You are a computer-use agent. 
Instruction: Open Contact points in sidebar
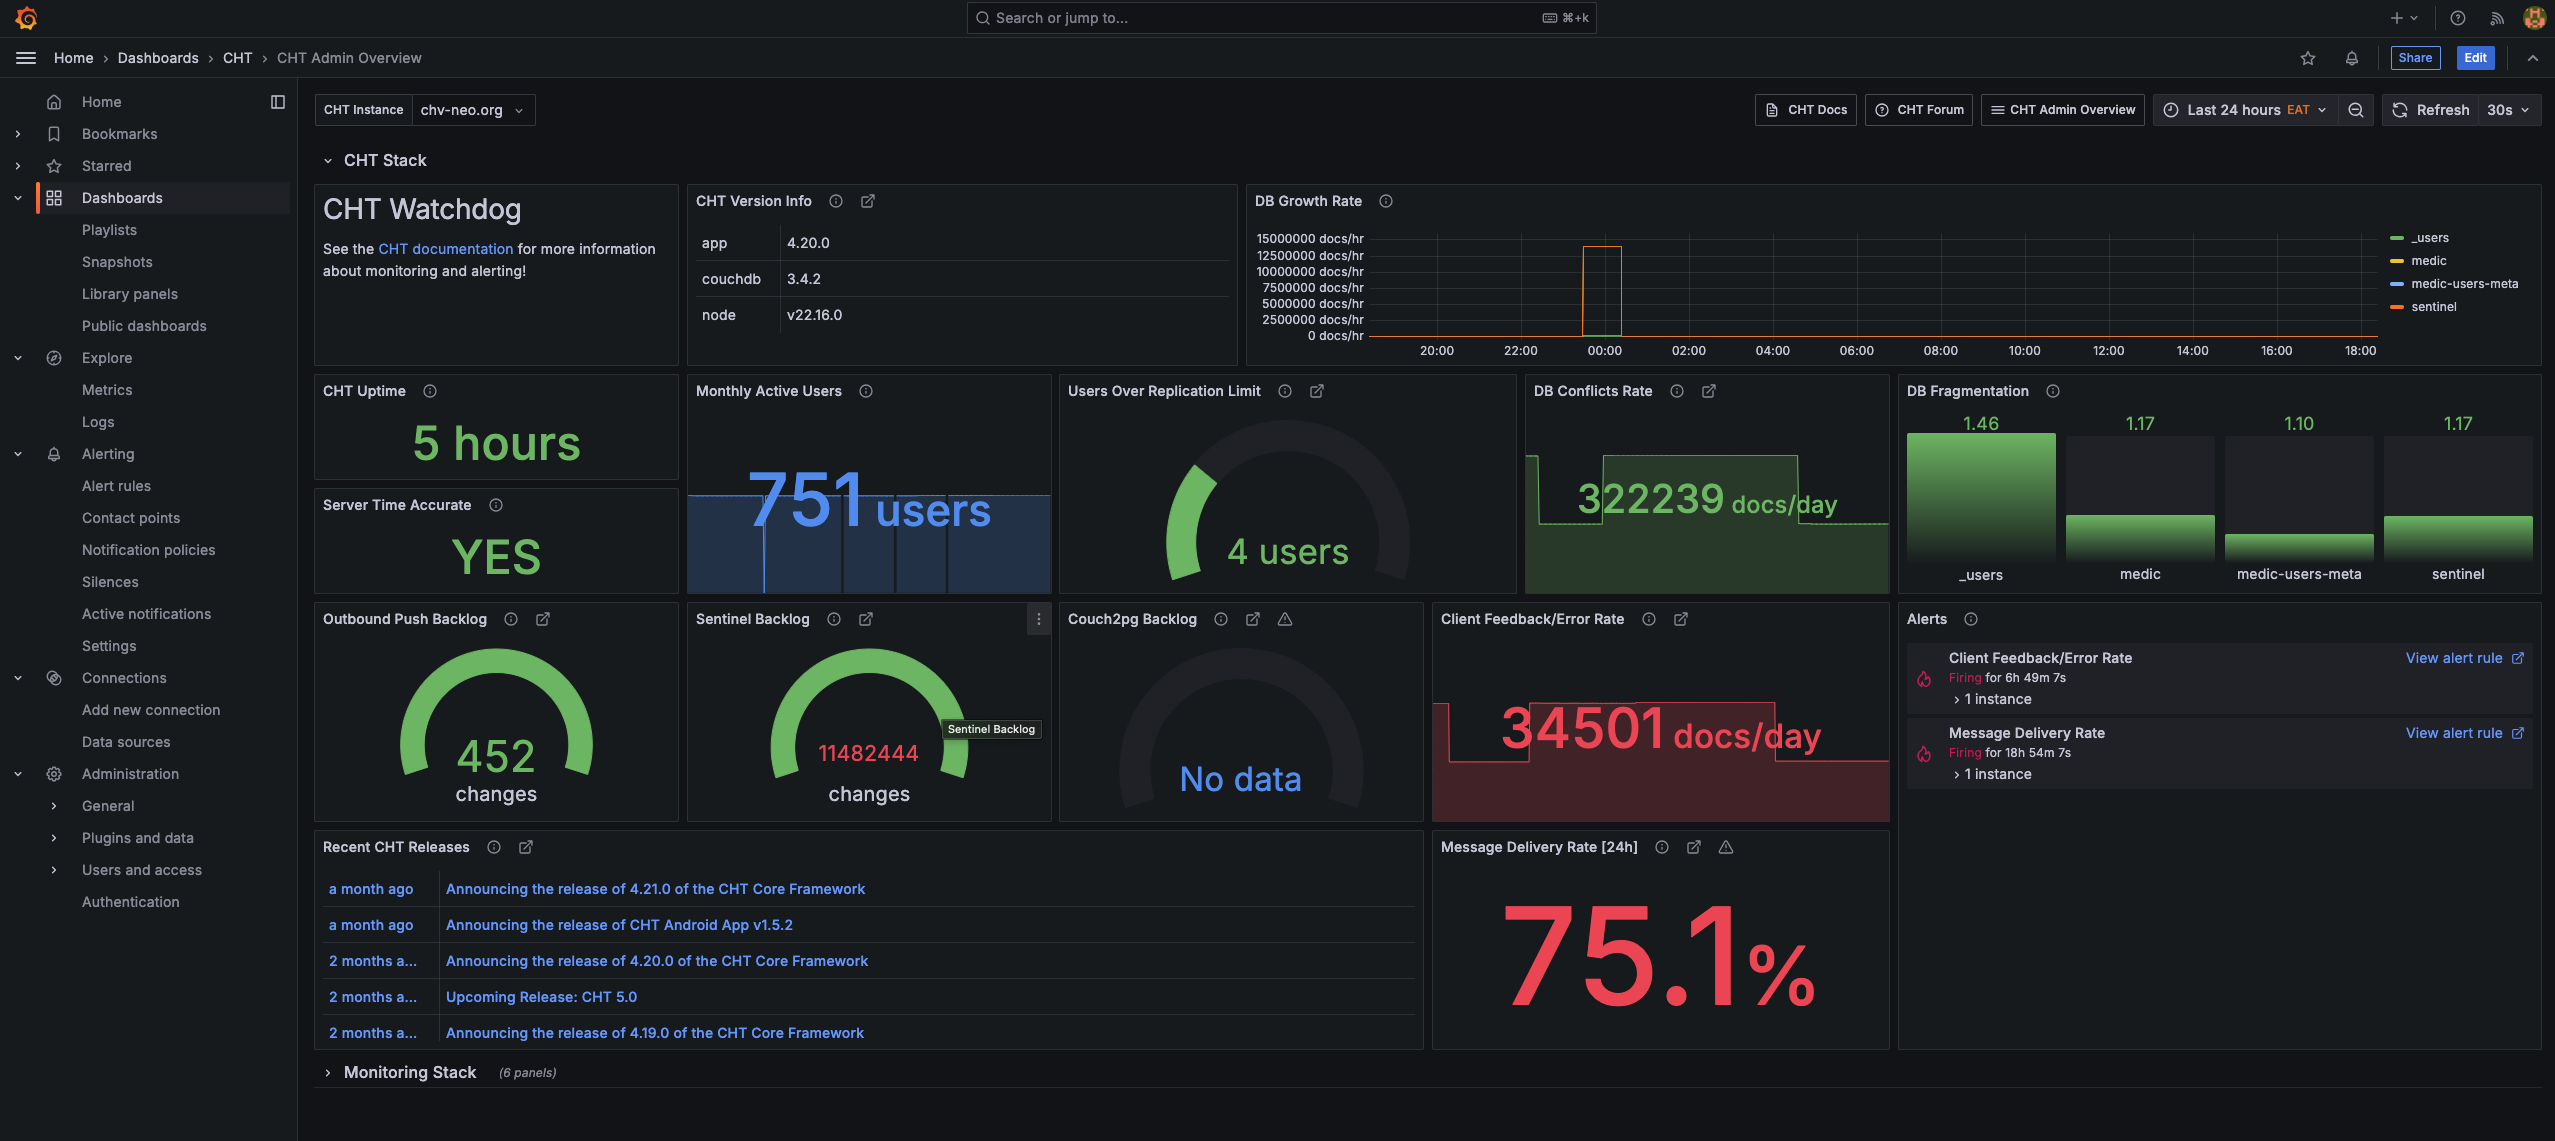click(131, 518)
